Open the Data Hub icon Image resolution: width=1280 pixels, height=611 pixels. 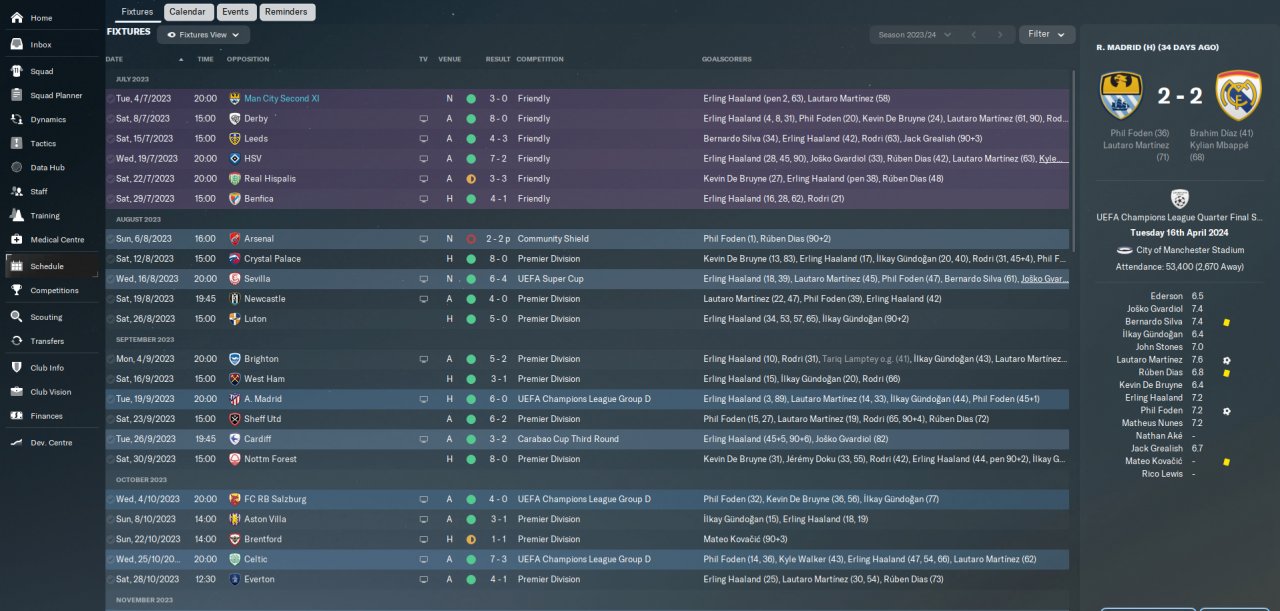pyautogui.click(x=16, y=168)
